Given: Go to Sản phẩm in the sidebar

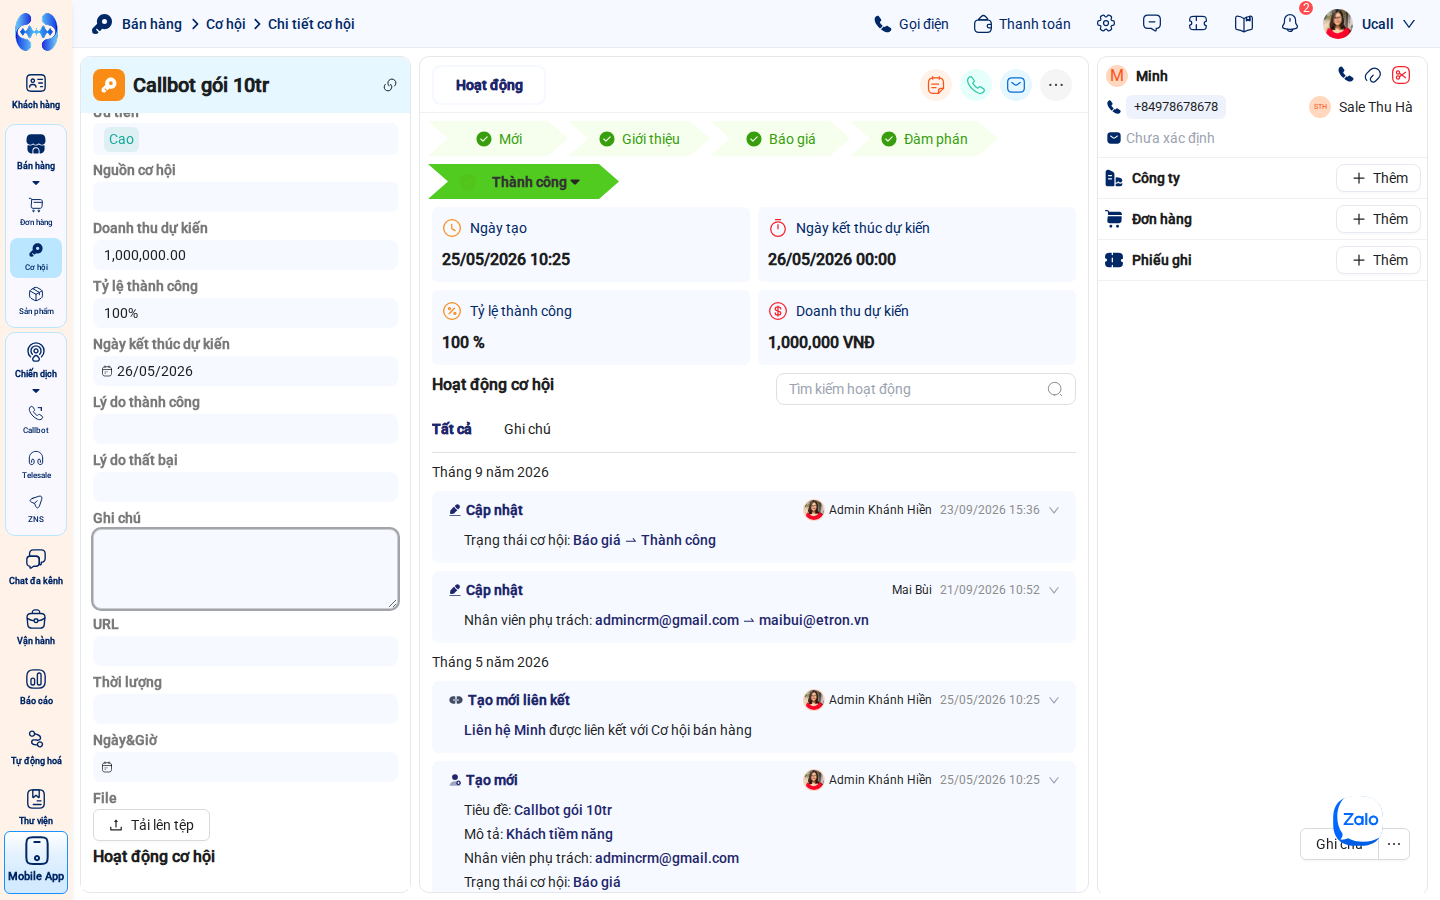Looking at the screenshot, I should click(36, 300).
